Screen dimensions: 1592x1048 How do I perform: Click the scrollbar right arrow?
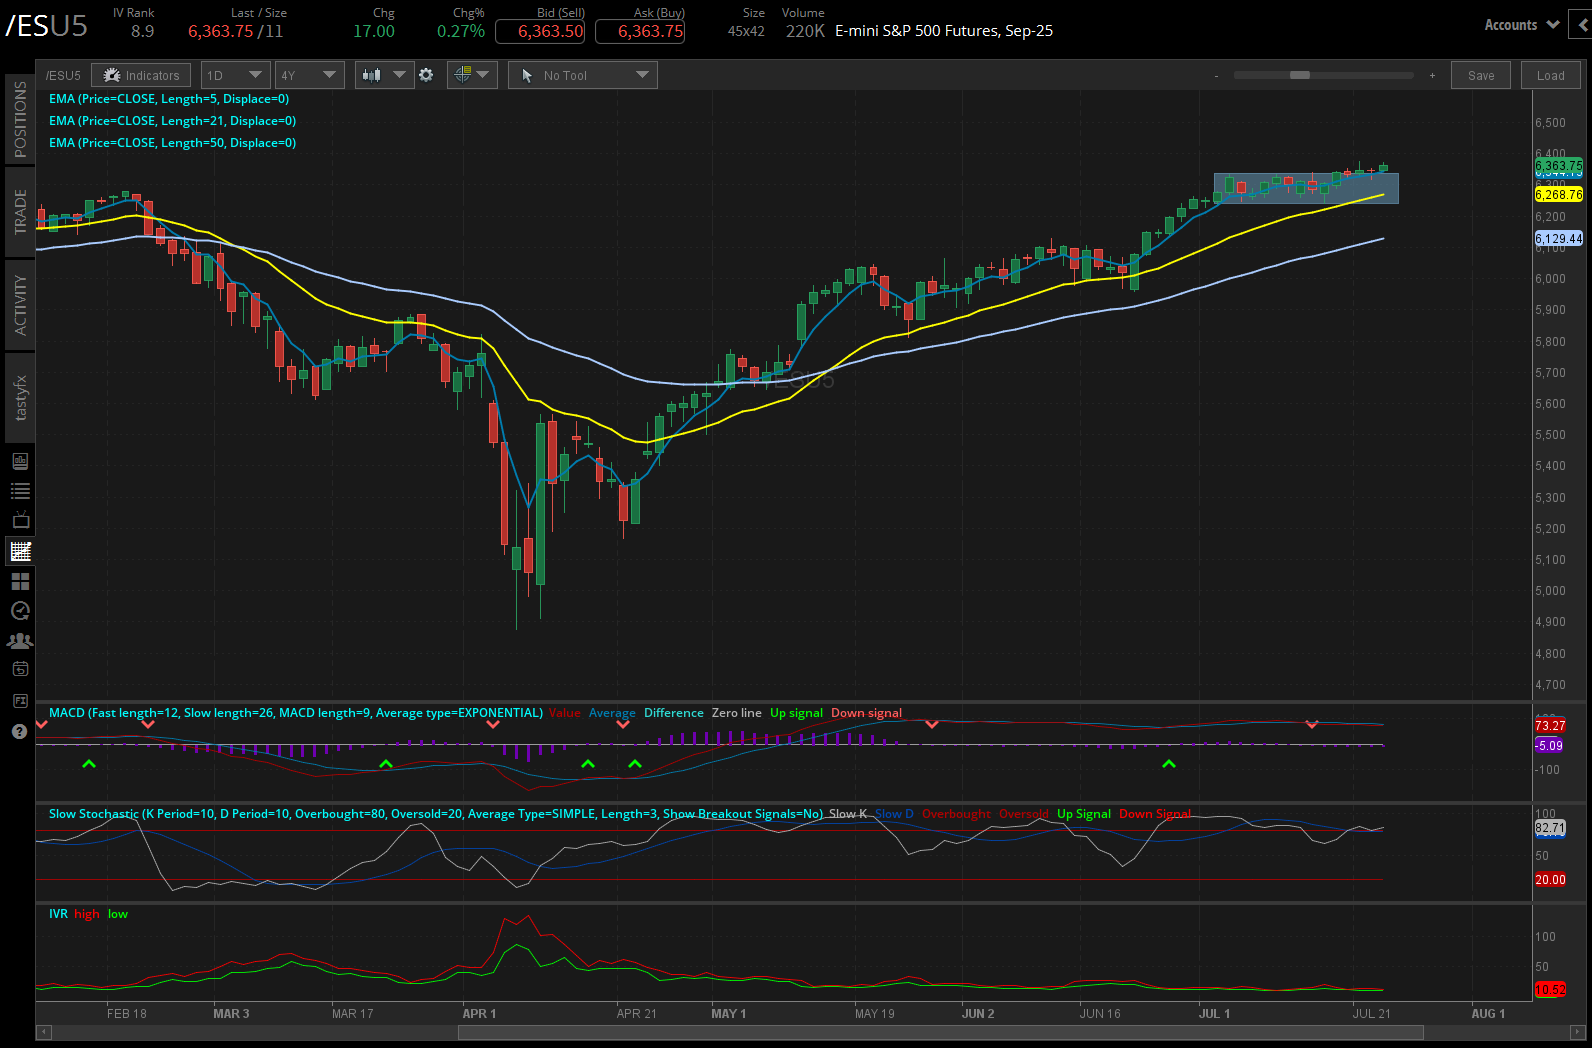pyautogui.click(x=1578, y=1032)
